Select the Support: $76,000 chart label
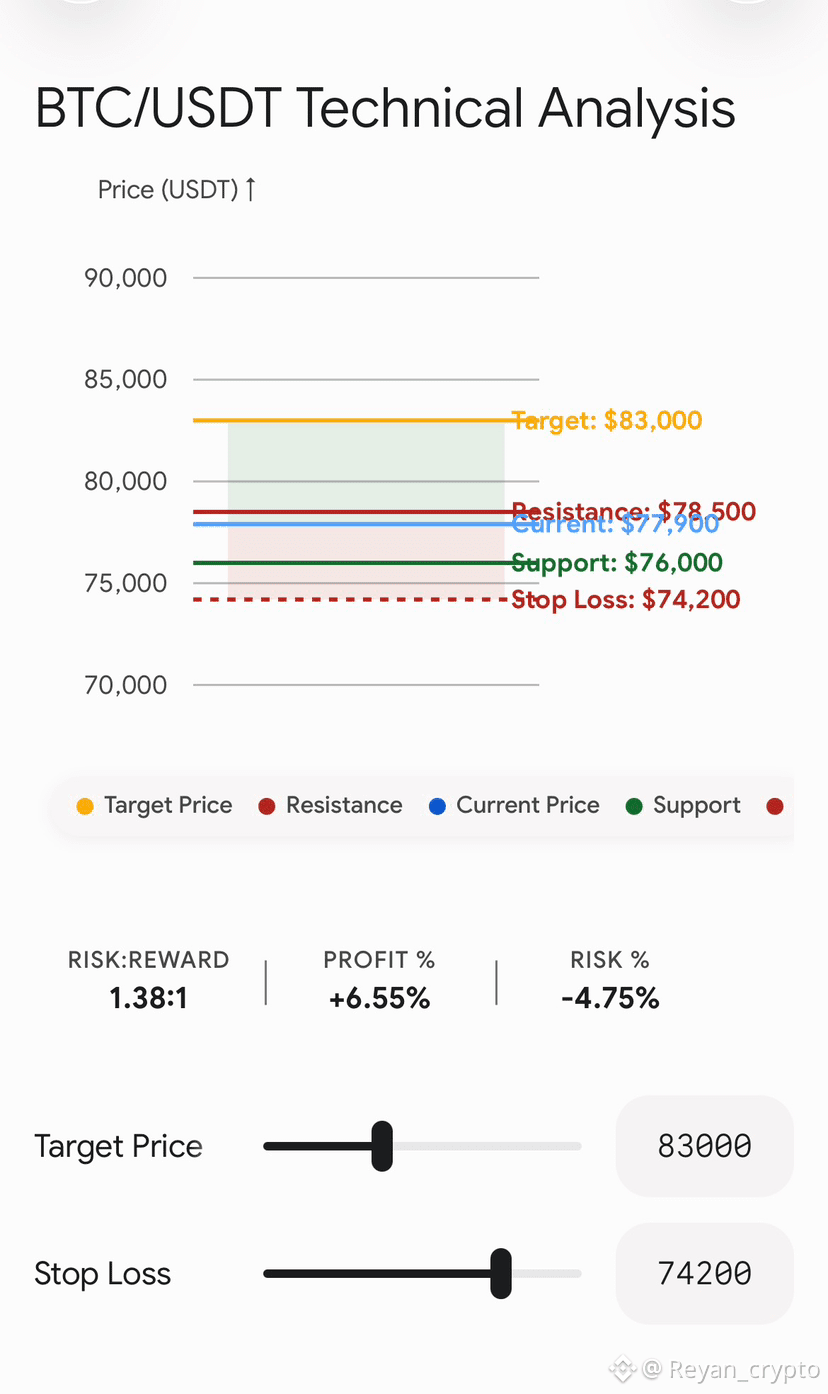 point(617,563)
